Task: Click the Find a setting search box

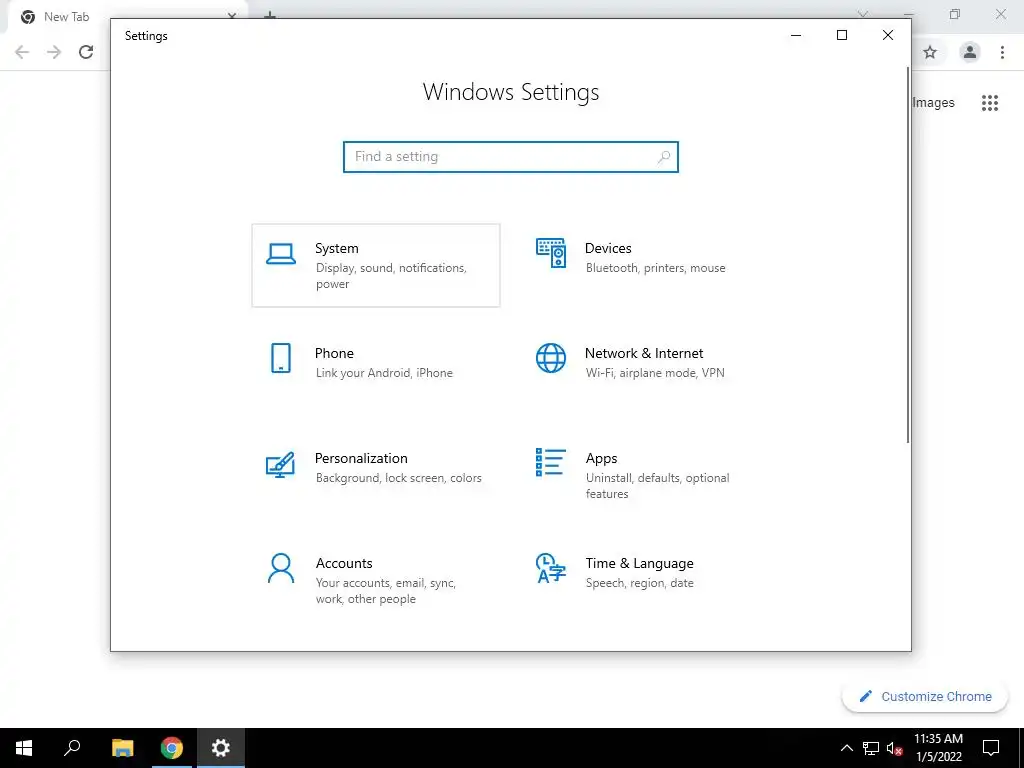Action: [x=511, y=157]
